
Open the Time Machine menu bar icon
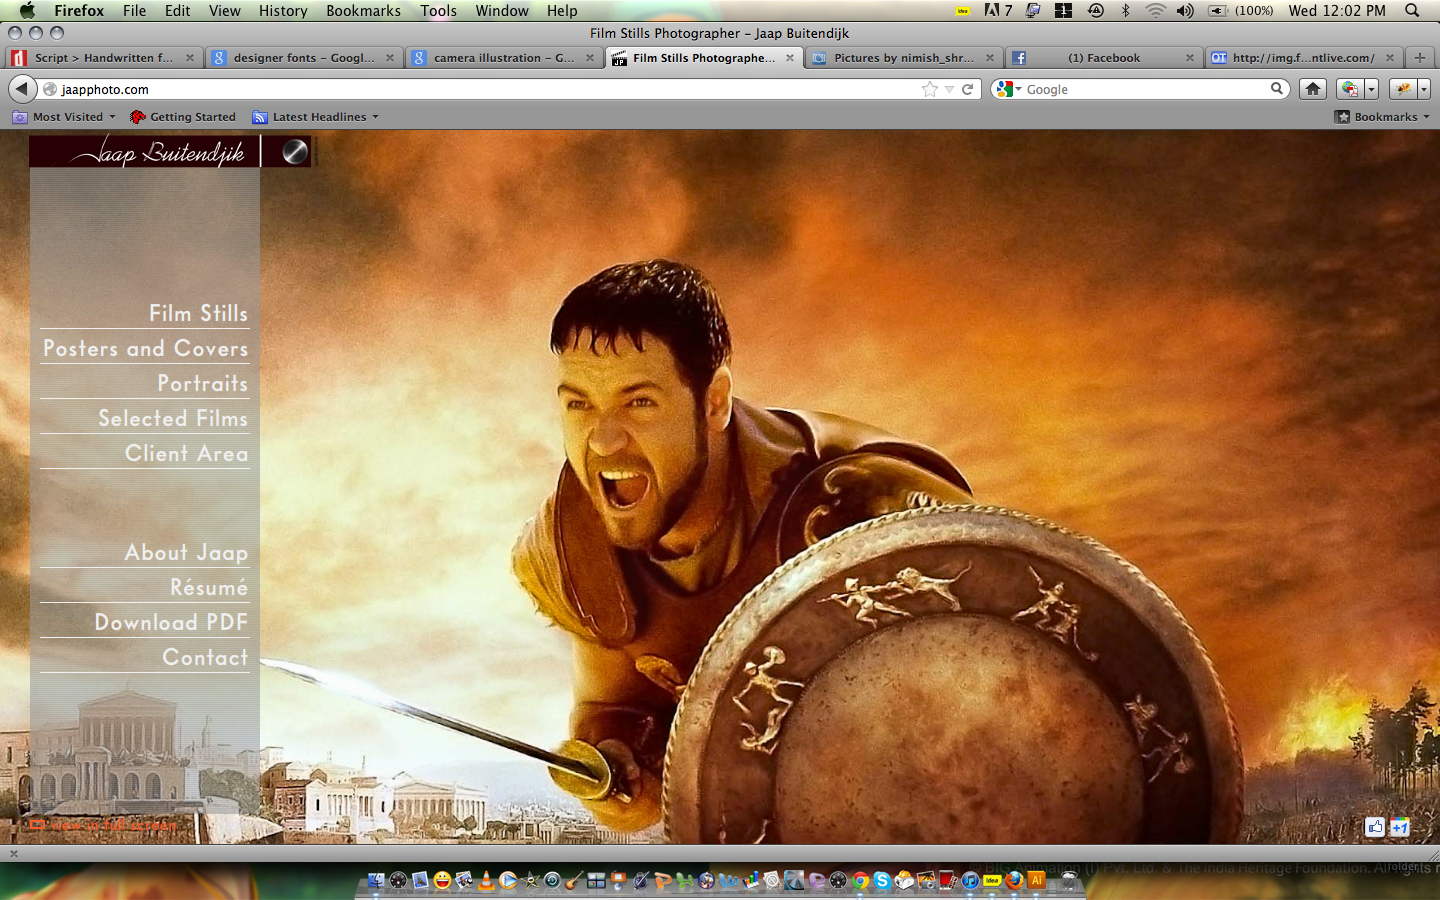click(1096, 11)
